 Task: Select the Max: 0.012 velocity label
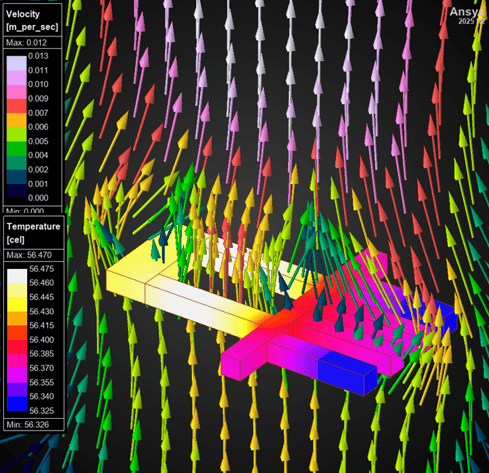[x=26, y=43]
